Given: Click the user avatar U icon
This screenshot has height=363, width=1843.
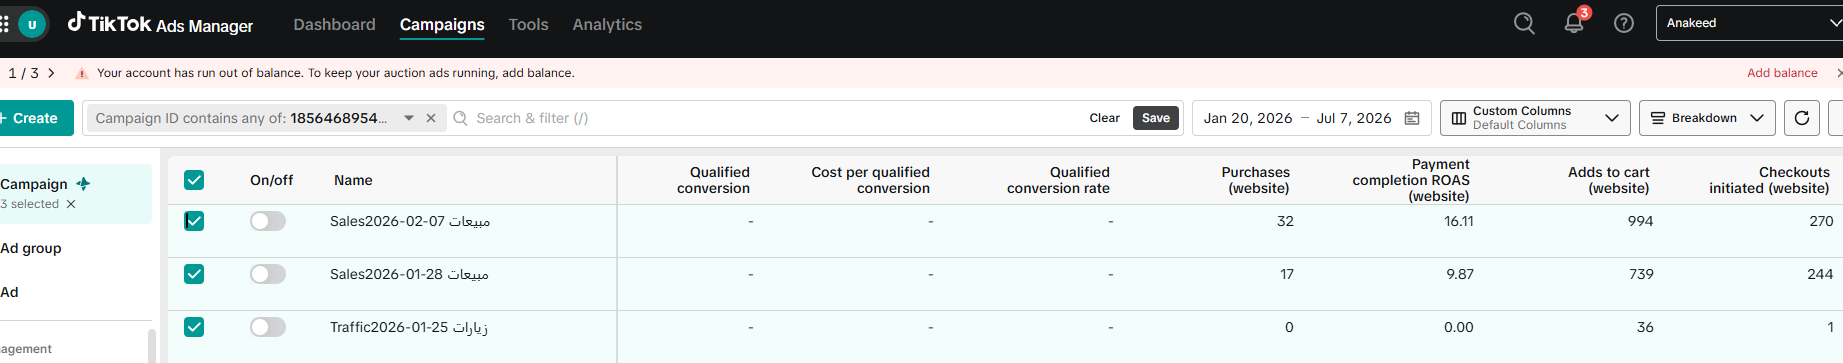Looking at the screenshot, I should point(32,24).
